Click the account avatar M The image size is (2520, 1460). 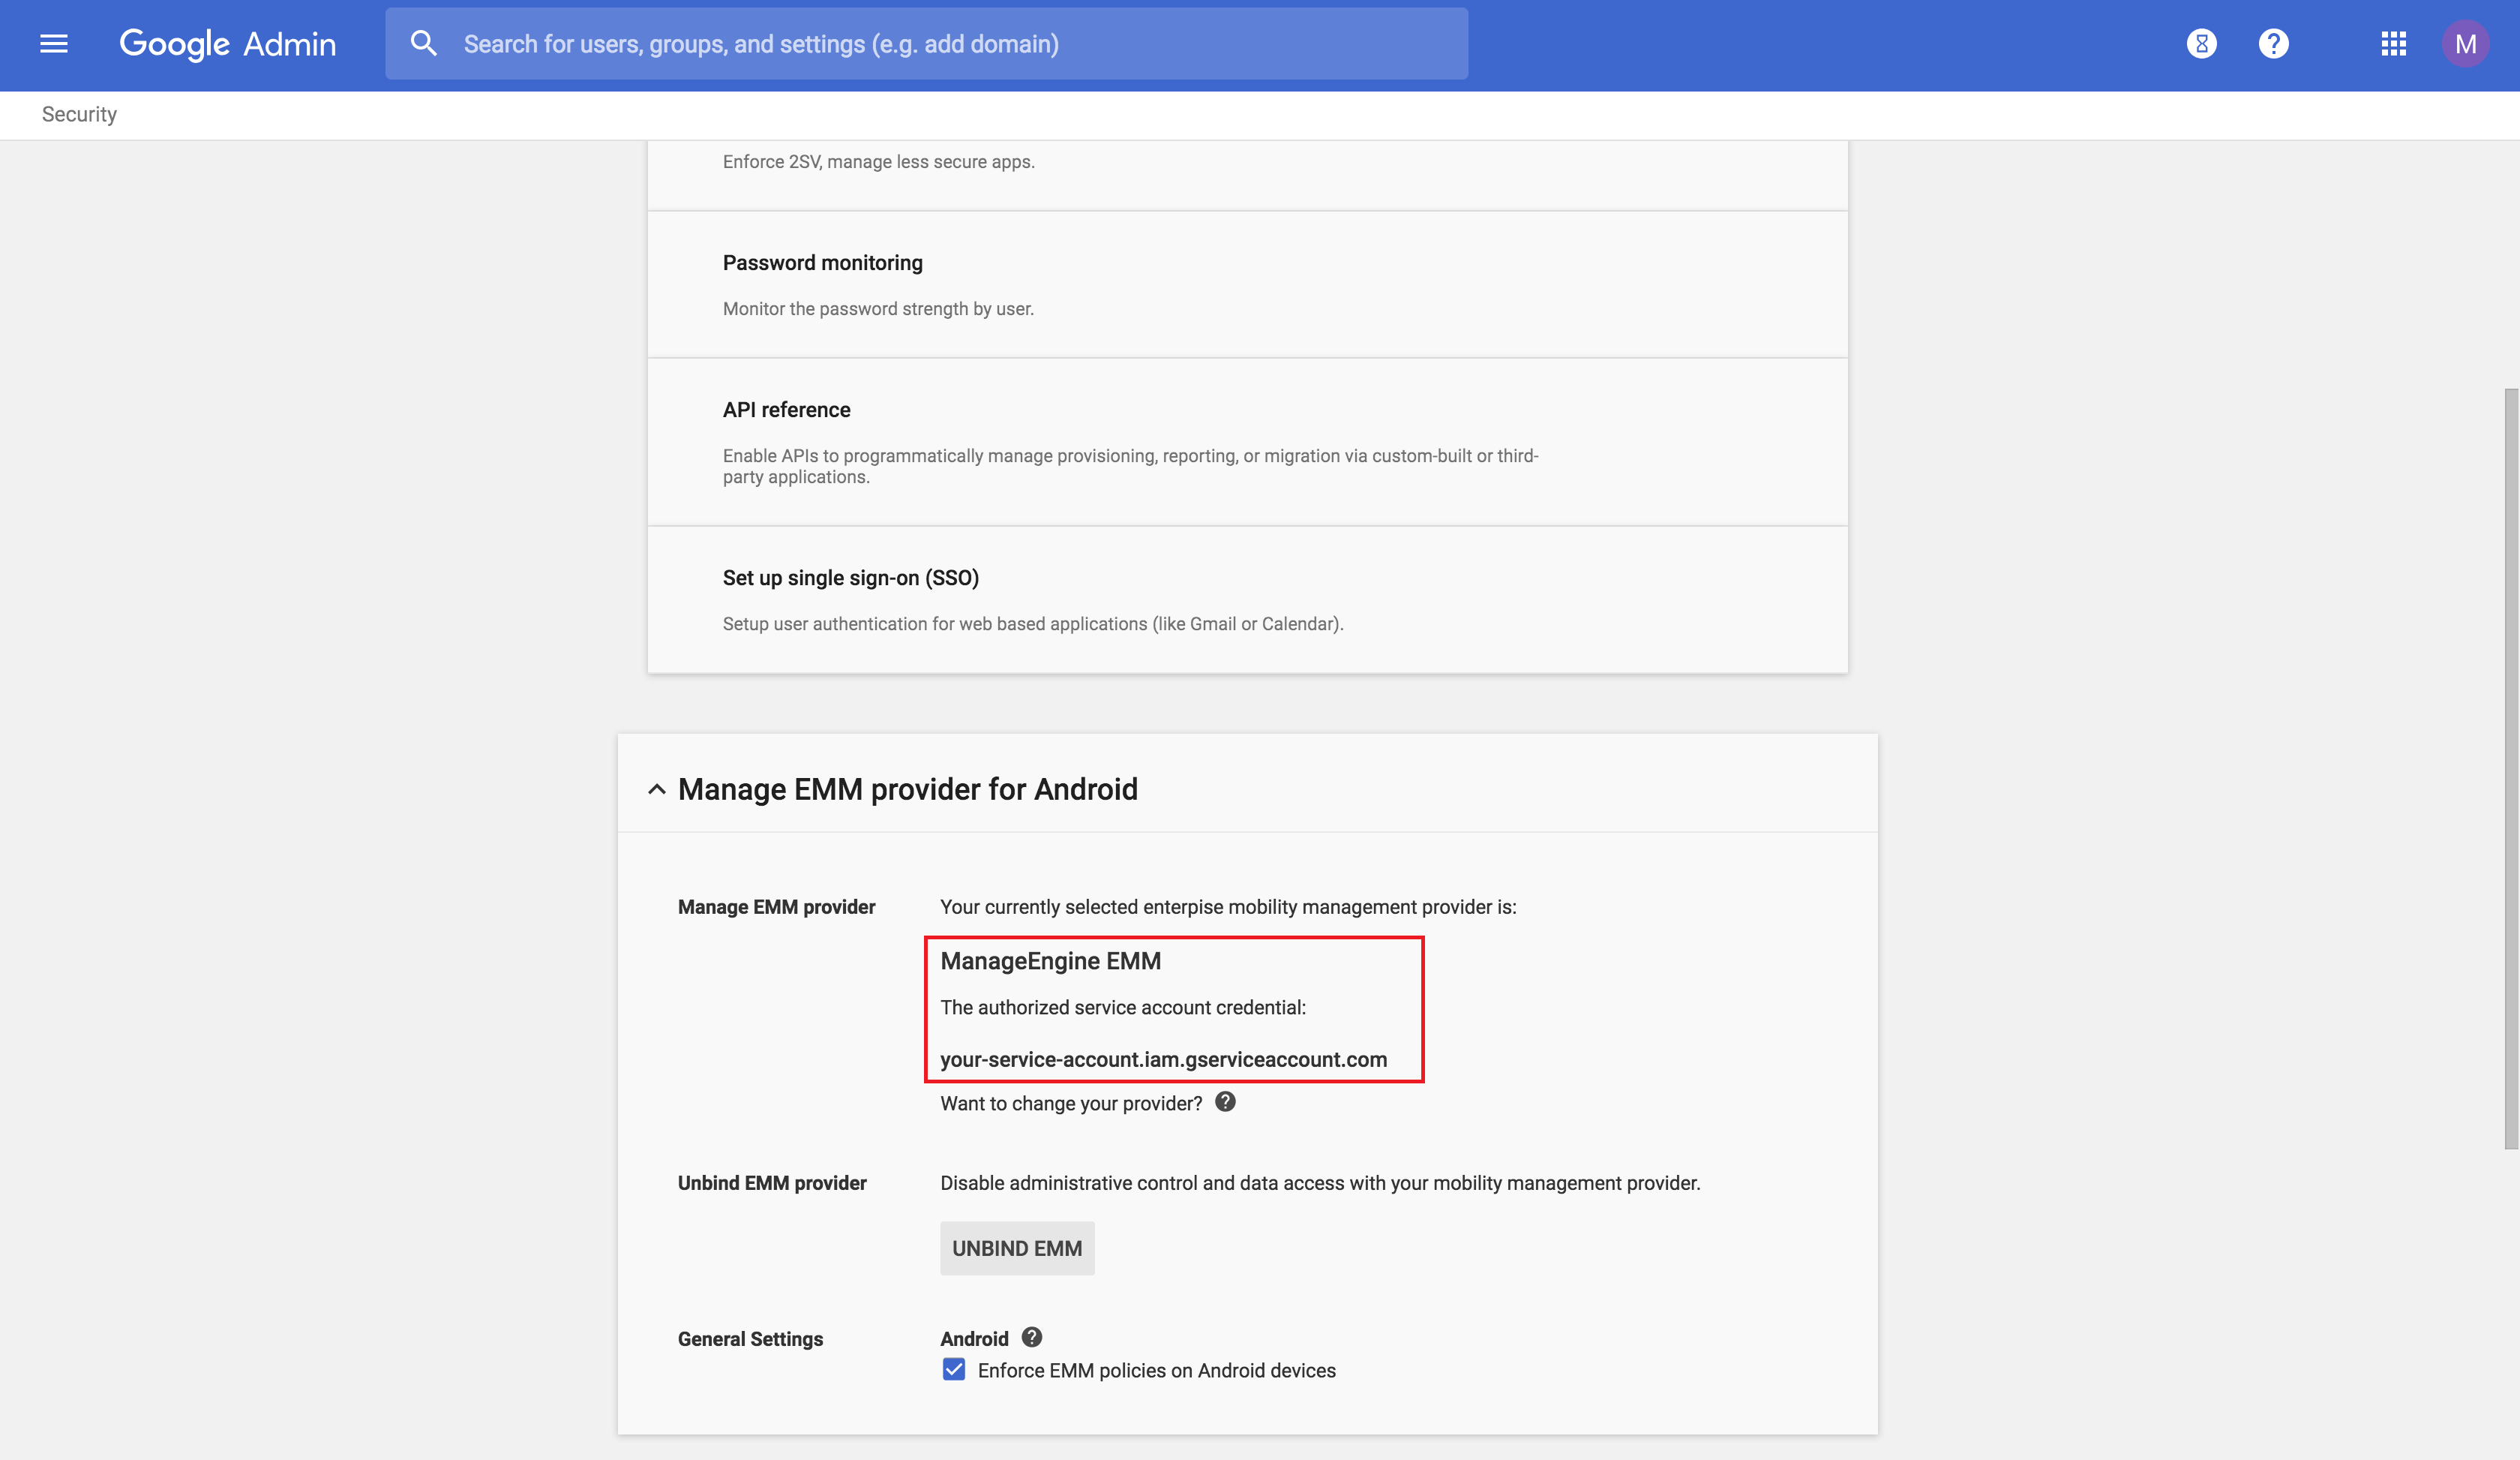point(2466,43)
